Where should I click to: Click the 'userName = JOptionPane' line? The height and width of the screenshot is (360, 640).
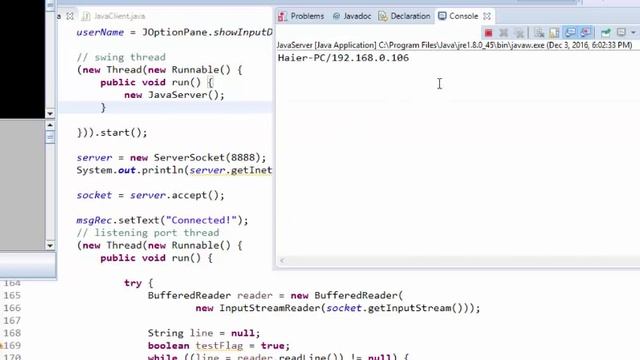coord(174,32)
